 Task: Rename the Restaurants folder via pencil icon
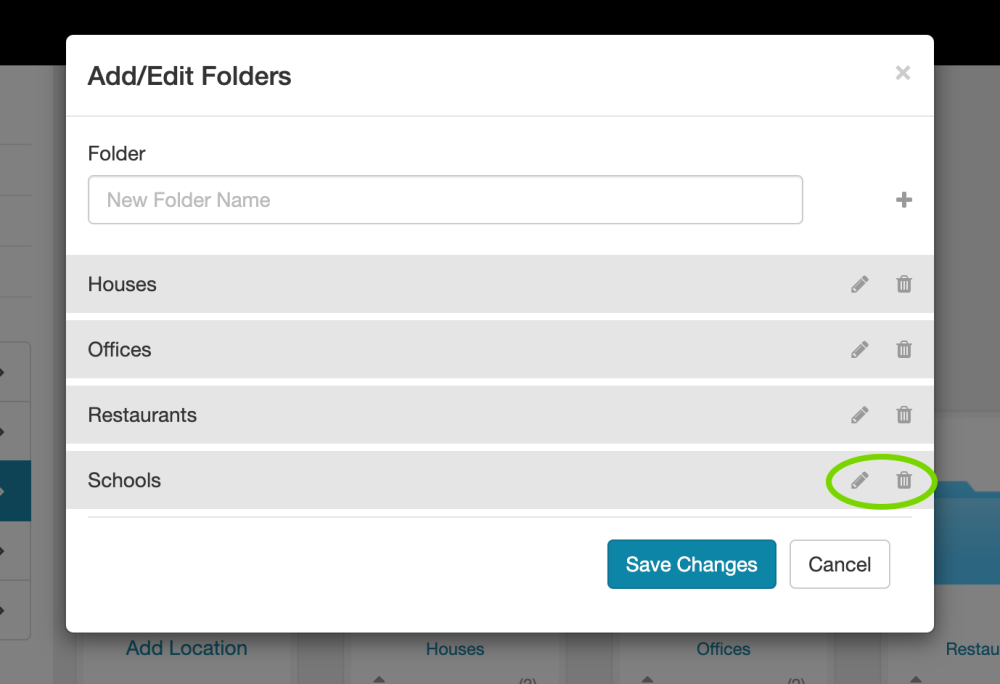coord(860,415)
